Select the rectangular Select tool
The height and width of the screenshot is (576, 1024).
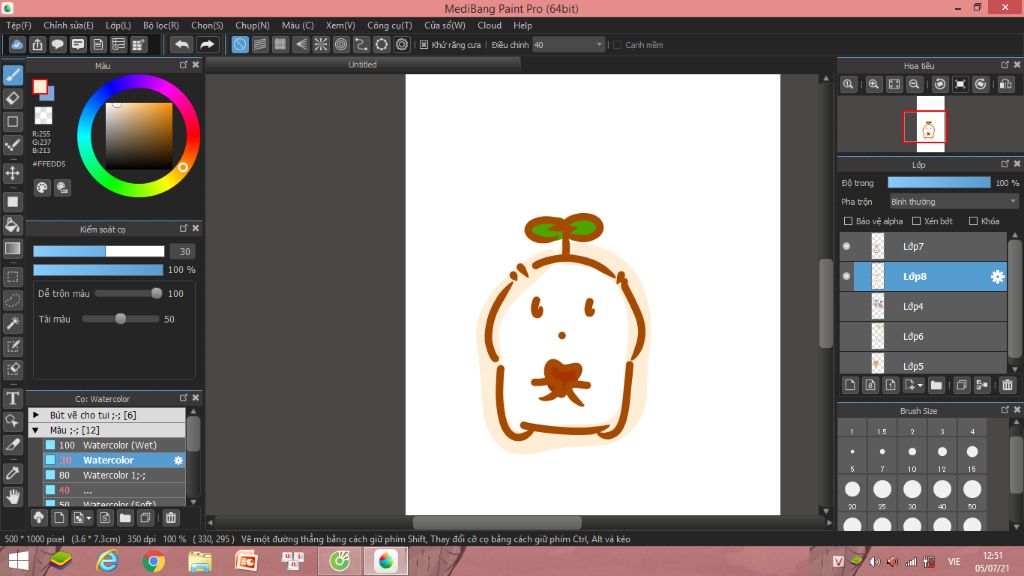tap(13, 276)
